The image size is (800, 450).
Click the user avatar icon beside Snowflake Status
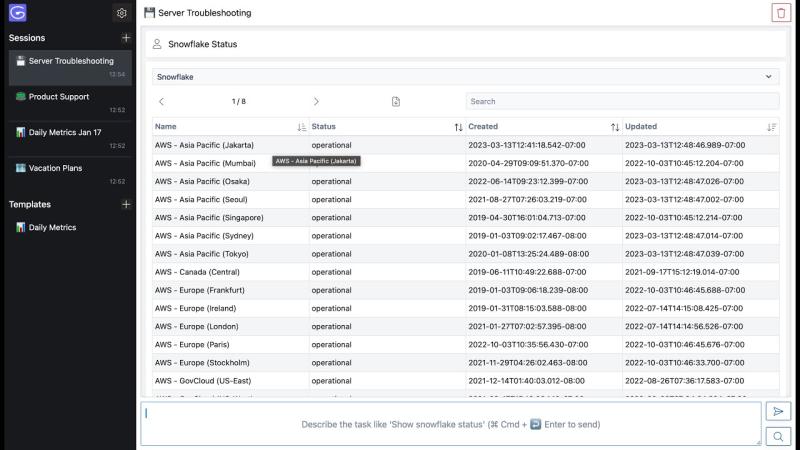157,44
